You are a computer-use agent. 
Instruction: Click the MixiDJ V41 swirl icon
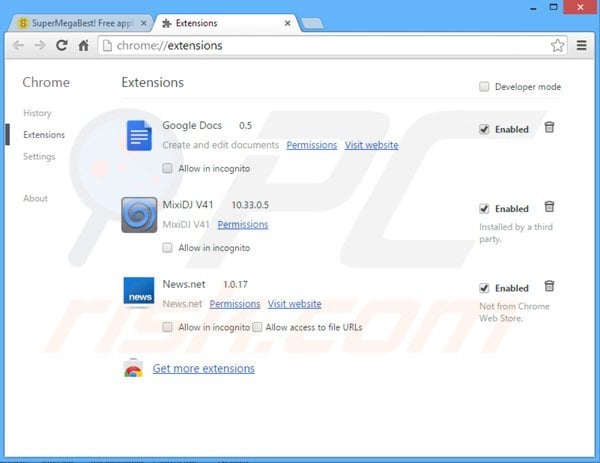(x=139, y=215)
